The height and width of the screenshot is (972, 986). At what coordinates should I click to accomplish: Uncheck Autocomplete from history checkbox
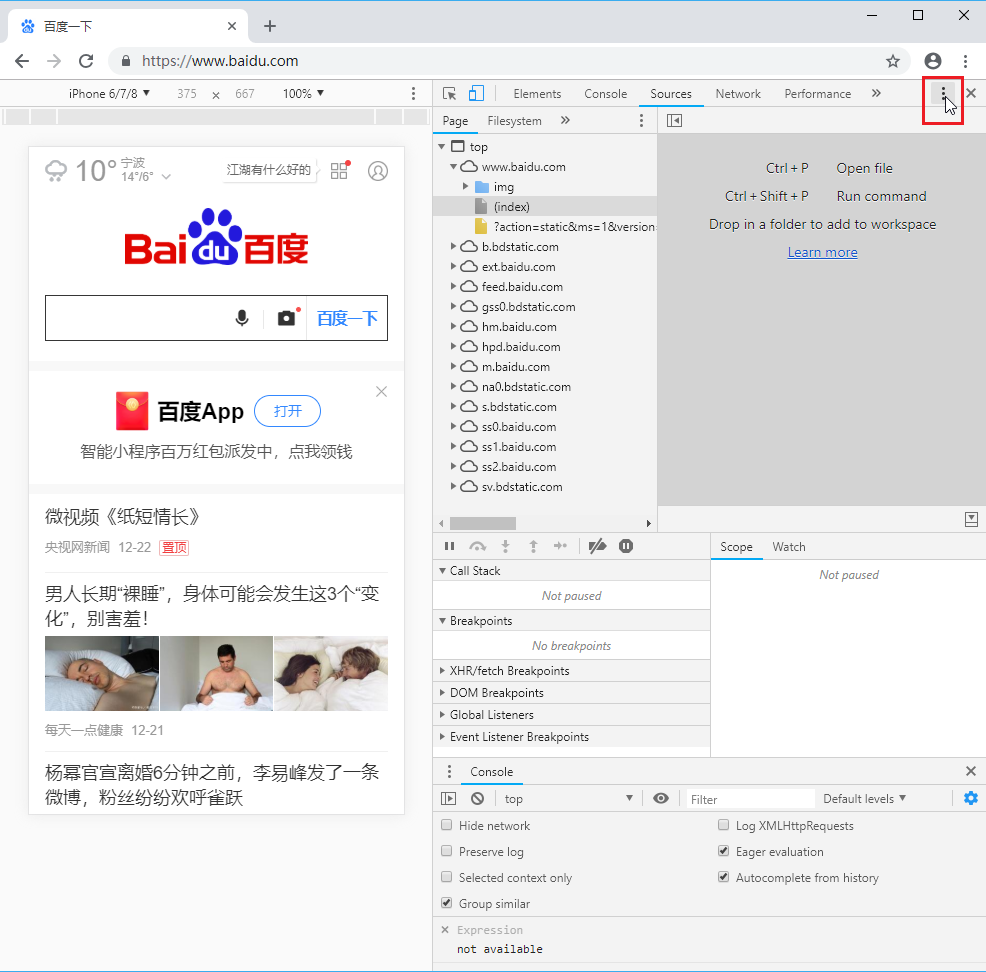tap(724, 877)
